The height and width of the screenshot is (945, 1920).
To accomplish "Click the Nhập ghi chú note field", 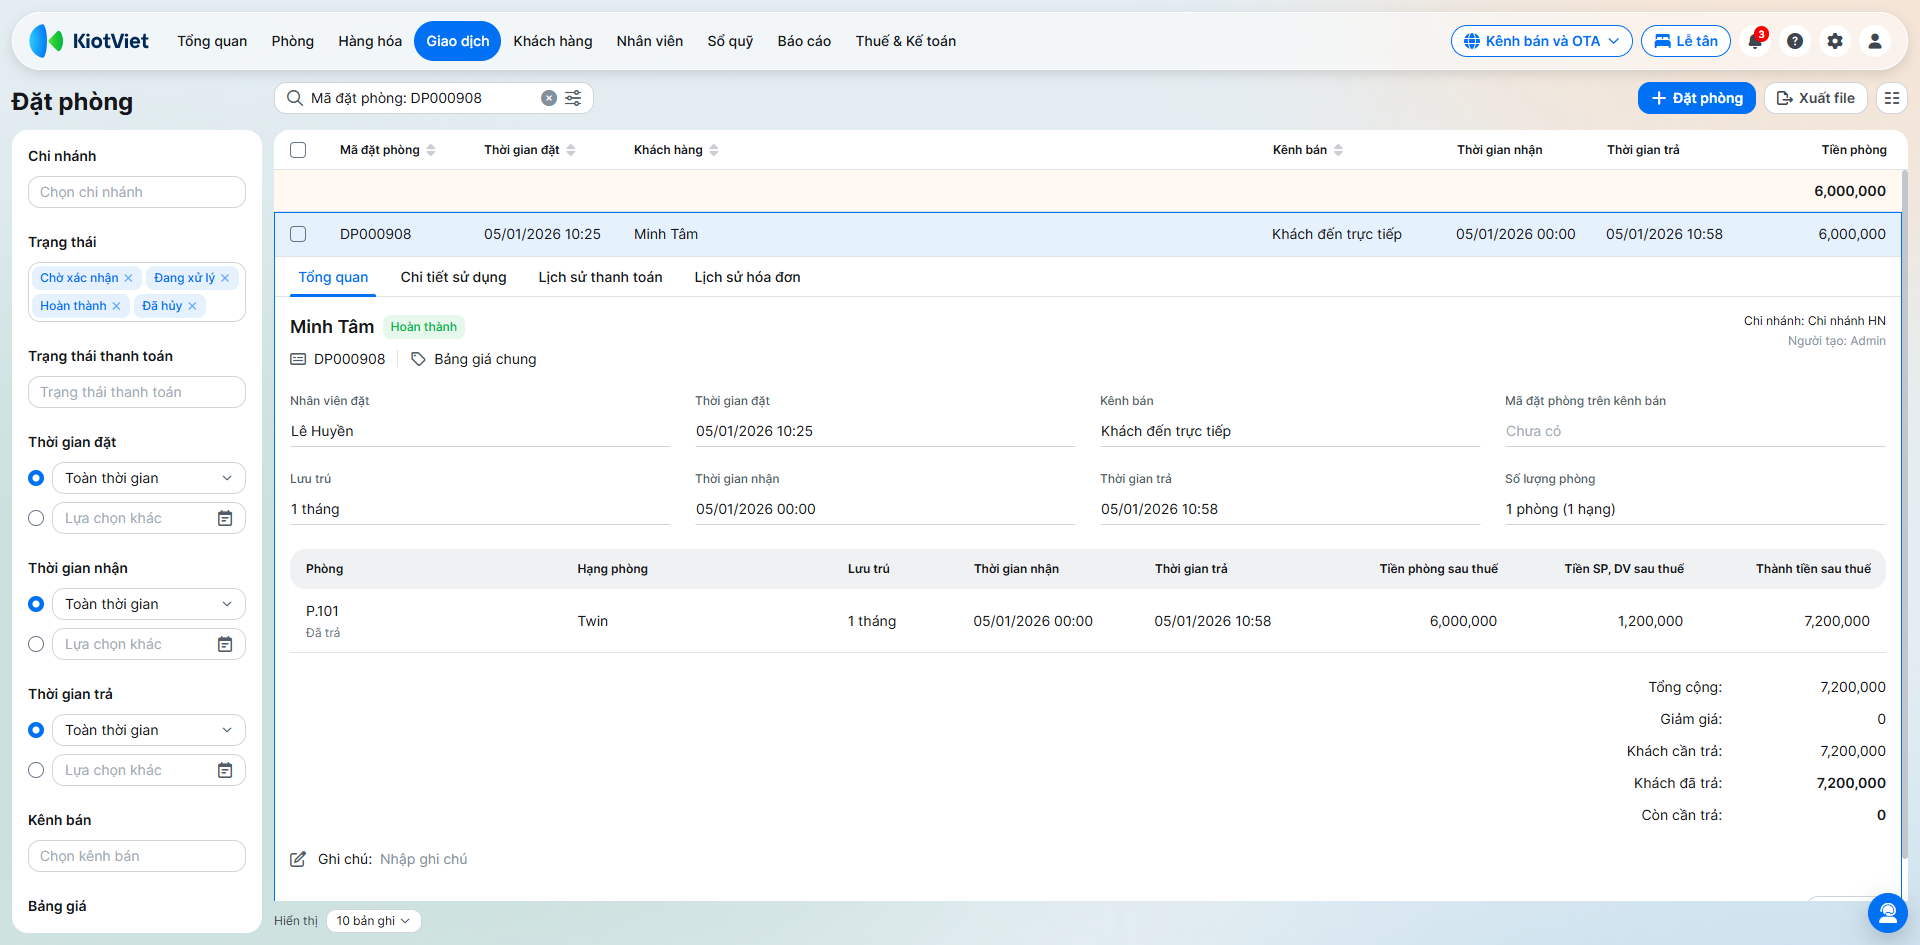I will tap(424, 859).
